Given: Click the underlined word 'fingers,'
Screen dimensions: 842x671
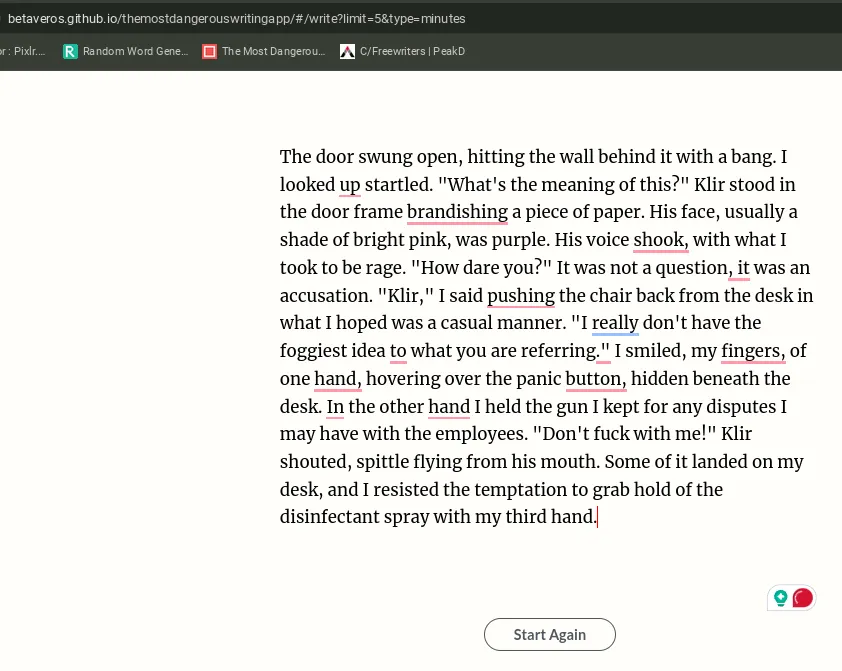Looking at the screenshot, I should coord(753,351).
